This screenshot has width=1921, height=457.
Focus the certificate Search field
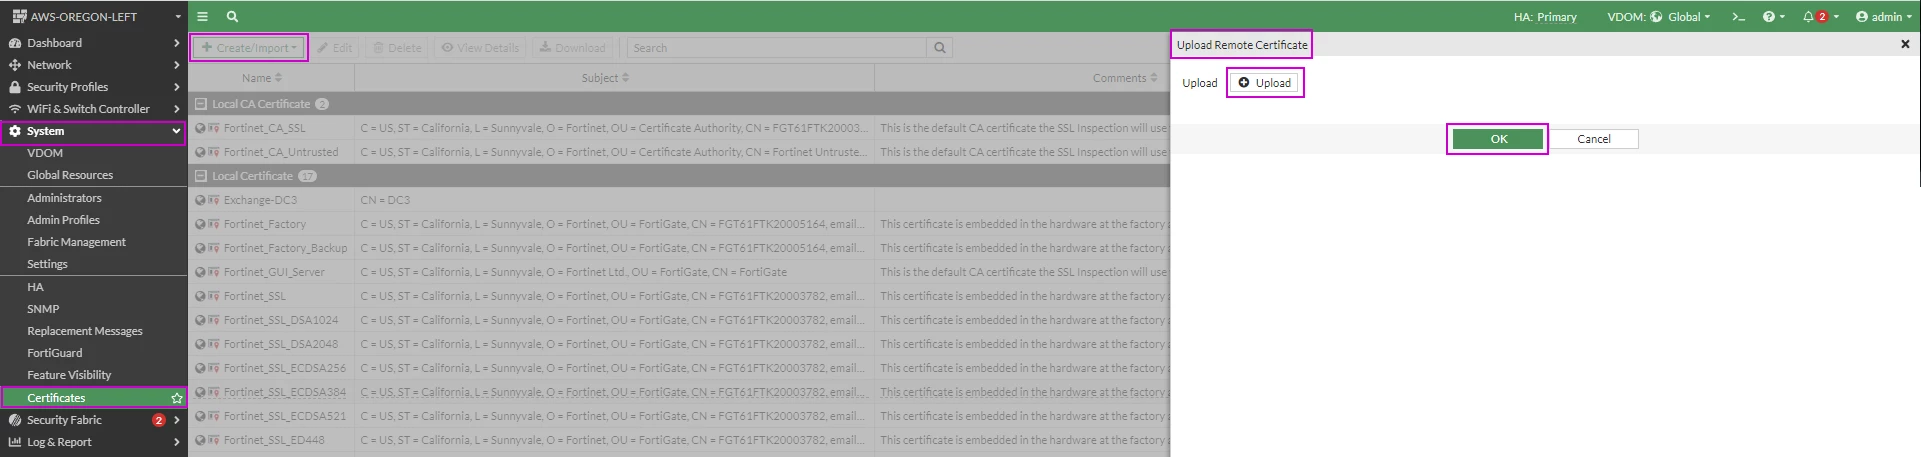[x=777, y=47]
